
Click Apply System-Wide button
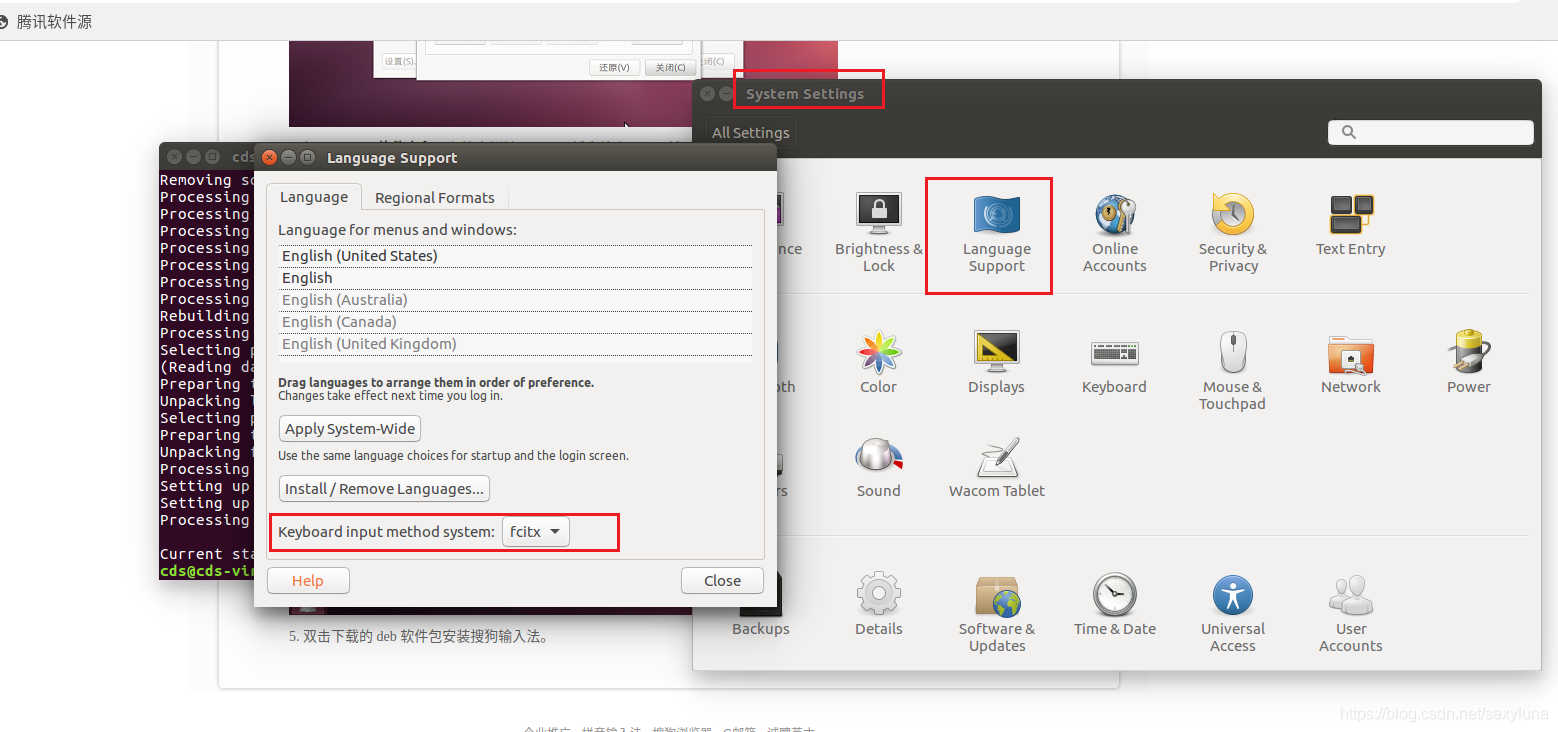(350, 429)
